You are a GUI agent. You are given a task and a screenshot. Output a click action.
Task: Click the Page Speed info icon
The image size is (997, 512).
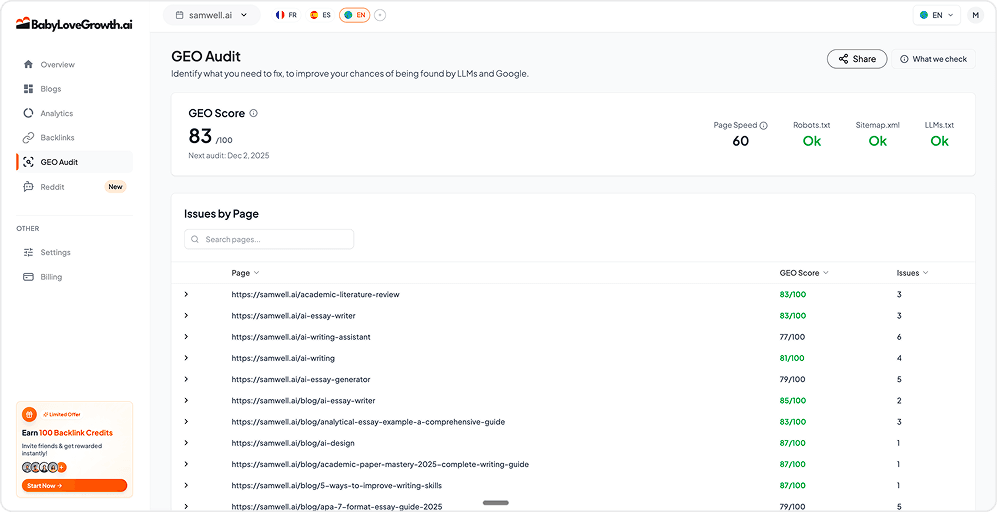click(764, 125)
